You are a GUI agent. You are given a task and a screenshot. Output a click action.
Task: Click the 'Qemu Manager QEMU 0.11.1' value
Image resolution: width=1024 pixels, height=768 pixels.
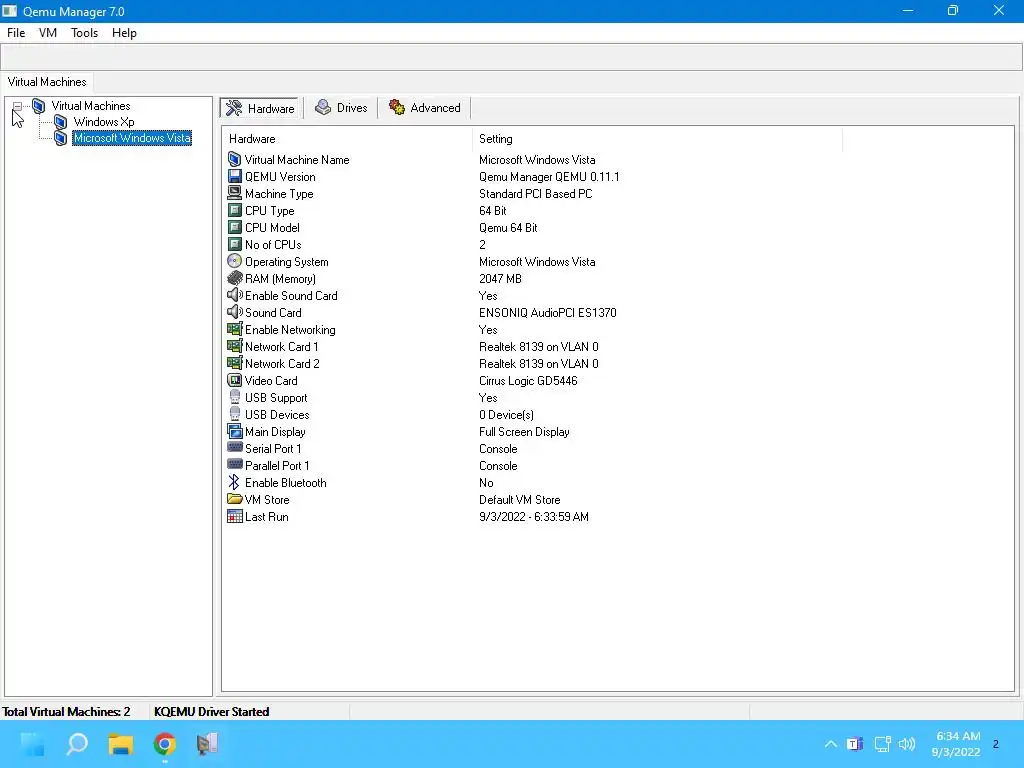(x=549, y=177)
